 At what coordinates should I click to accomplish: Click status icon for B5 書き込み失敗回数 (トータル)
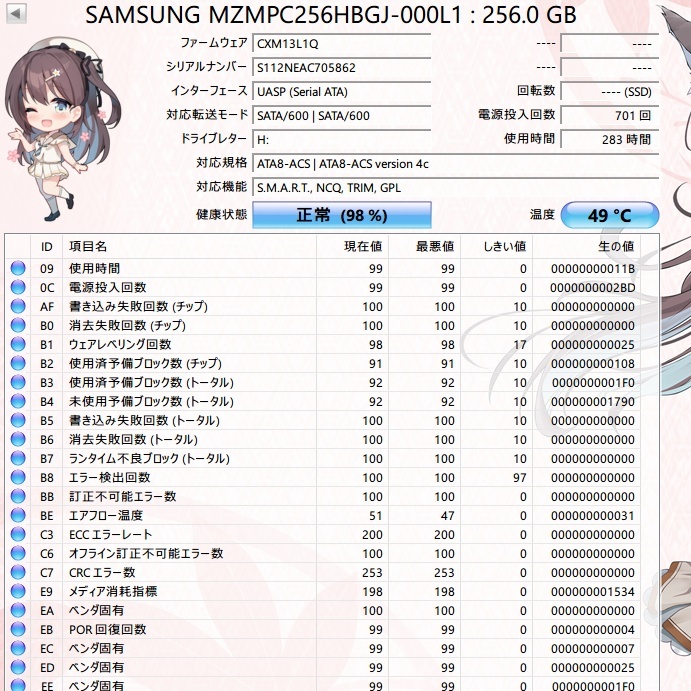pyautogui.click(x=18, y=420)
